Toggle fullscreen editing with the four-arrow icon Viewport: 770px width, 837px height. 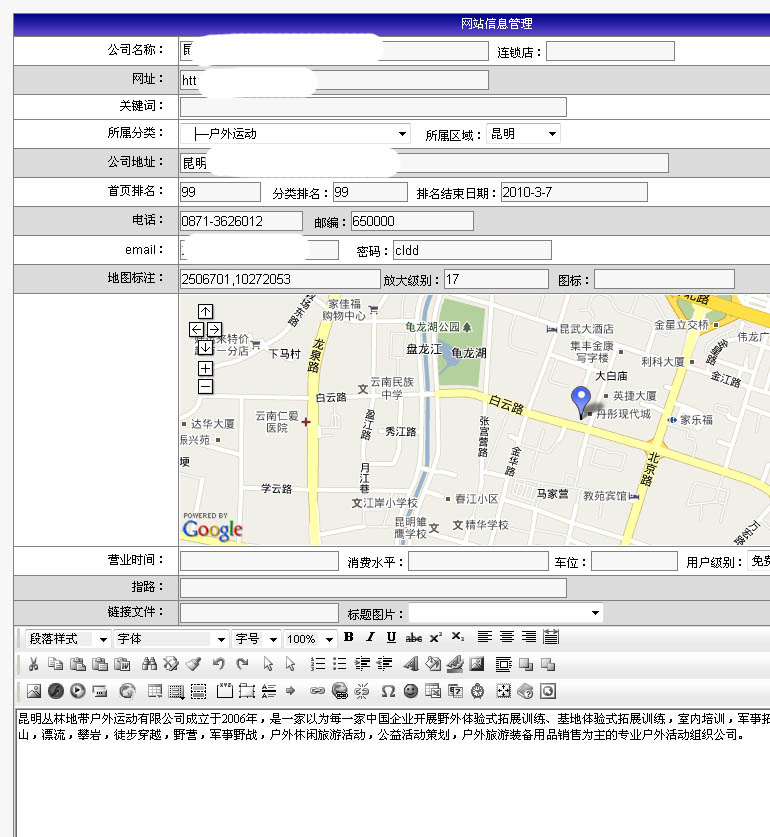(x=503, y=691)
